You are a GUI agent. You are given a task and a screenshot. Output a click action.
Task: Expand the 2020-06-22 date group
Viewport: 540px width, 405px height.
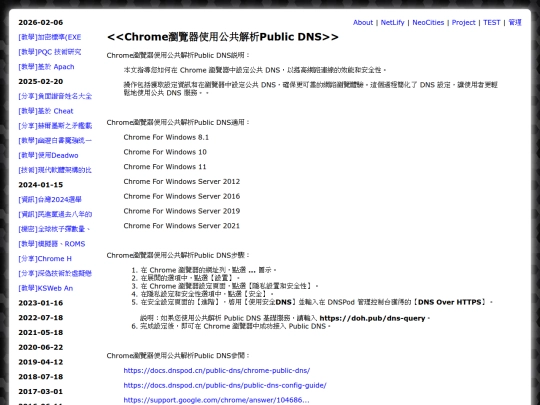[x=41, y=347]
